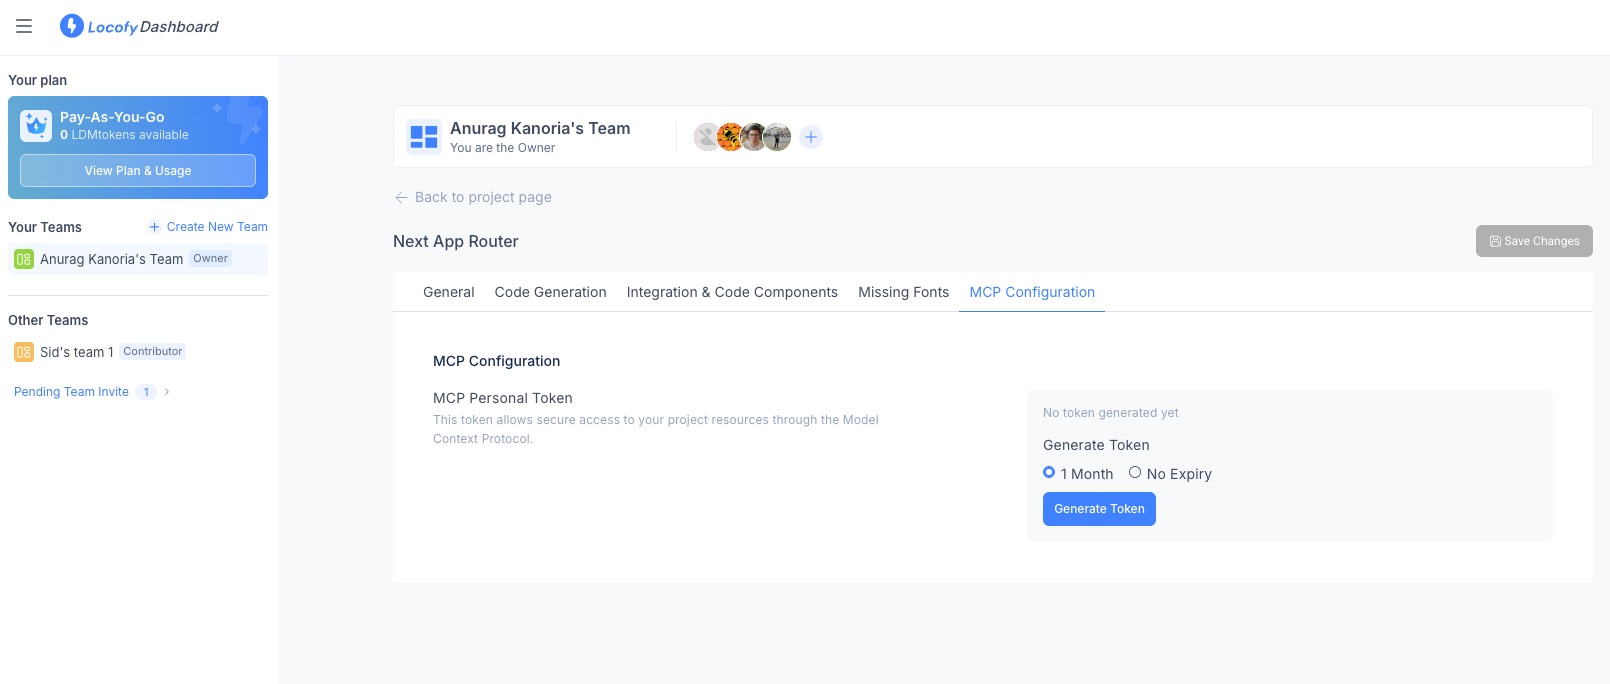
Task: Switch to the General tab
Action: (448, 292)
